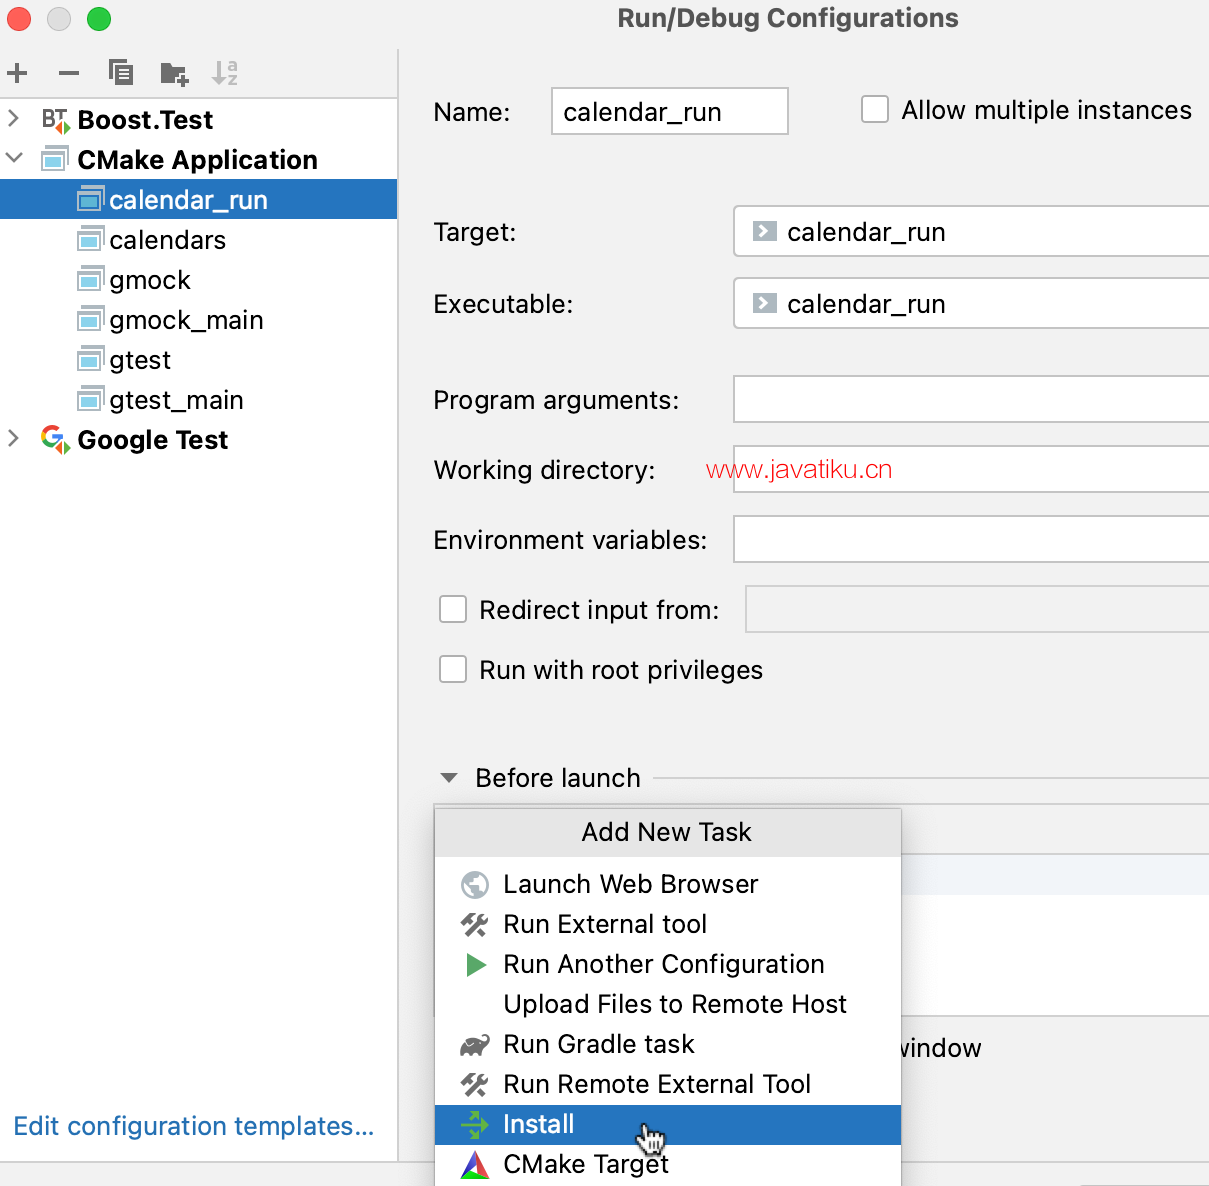The width and height of the screenshot is (1209, 1186).
Task: Click the Name input field
Action: [x=670, y=111]
